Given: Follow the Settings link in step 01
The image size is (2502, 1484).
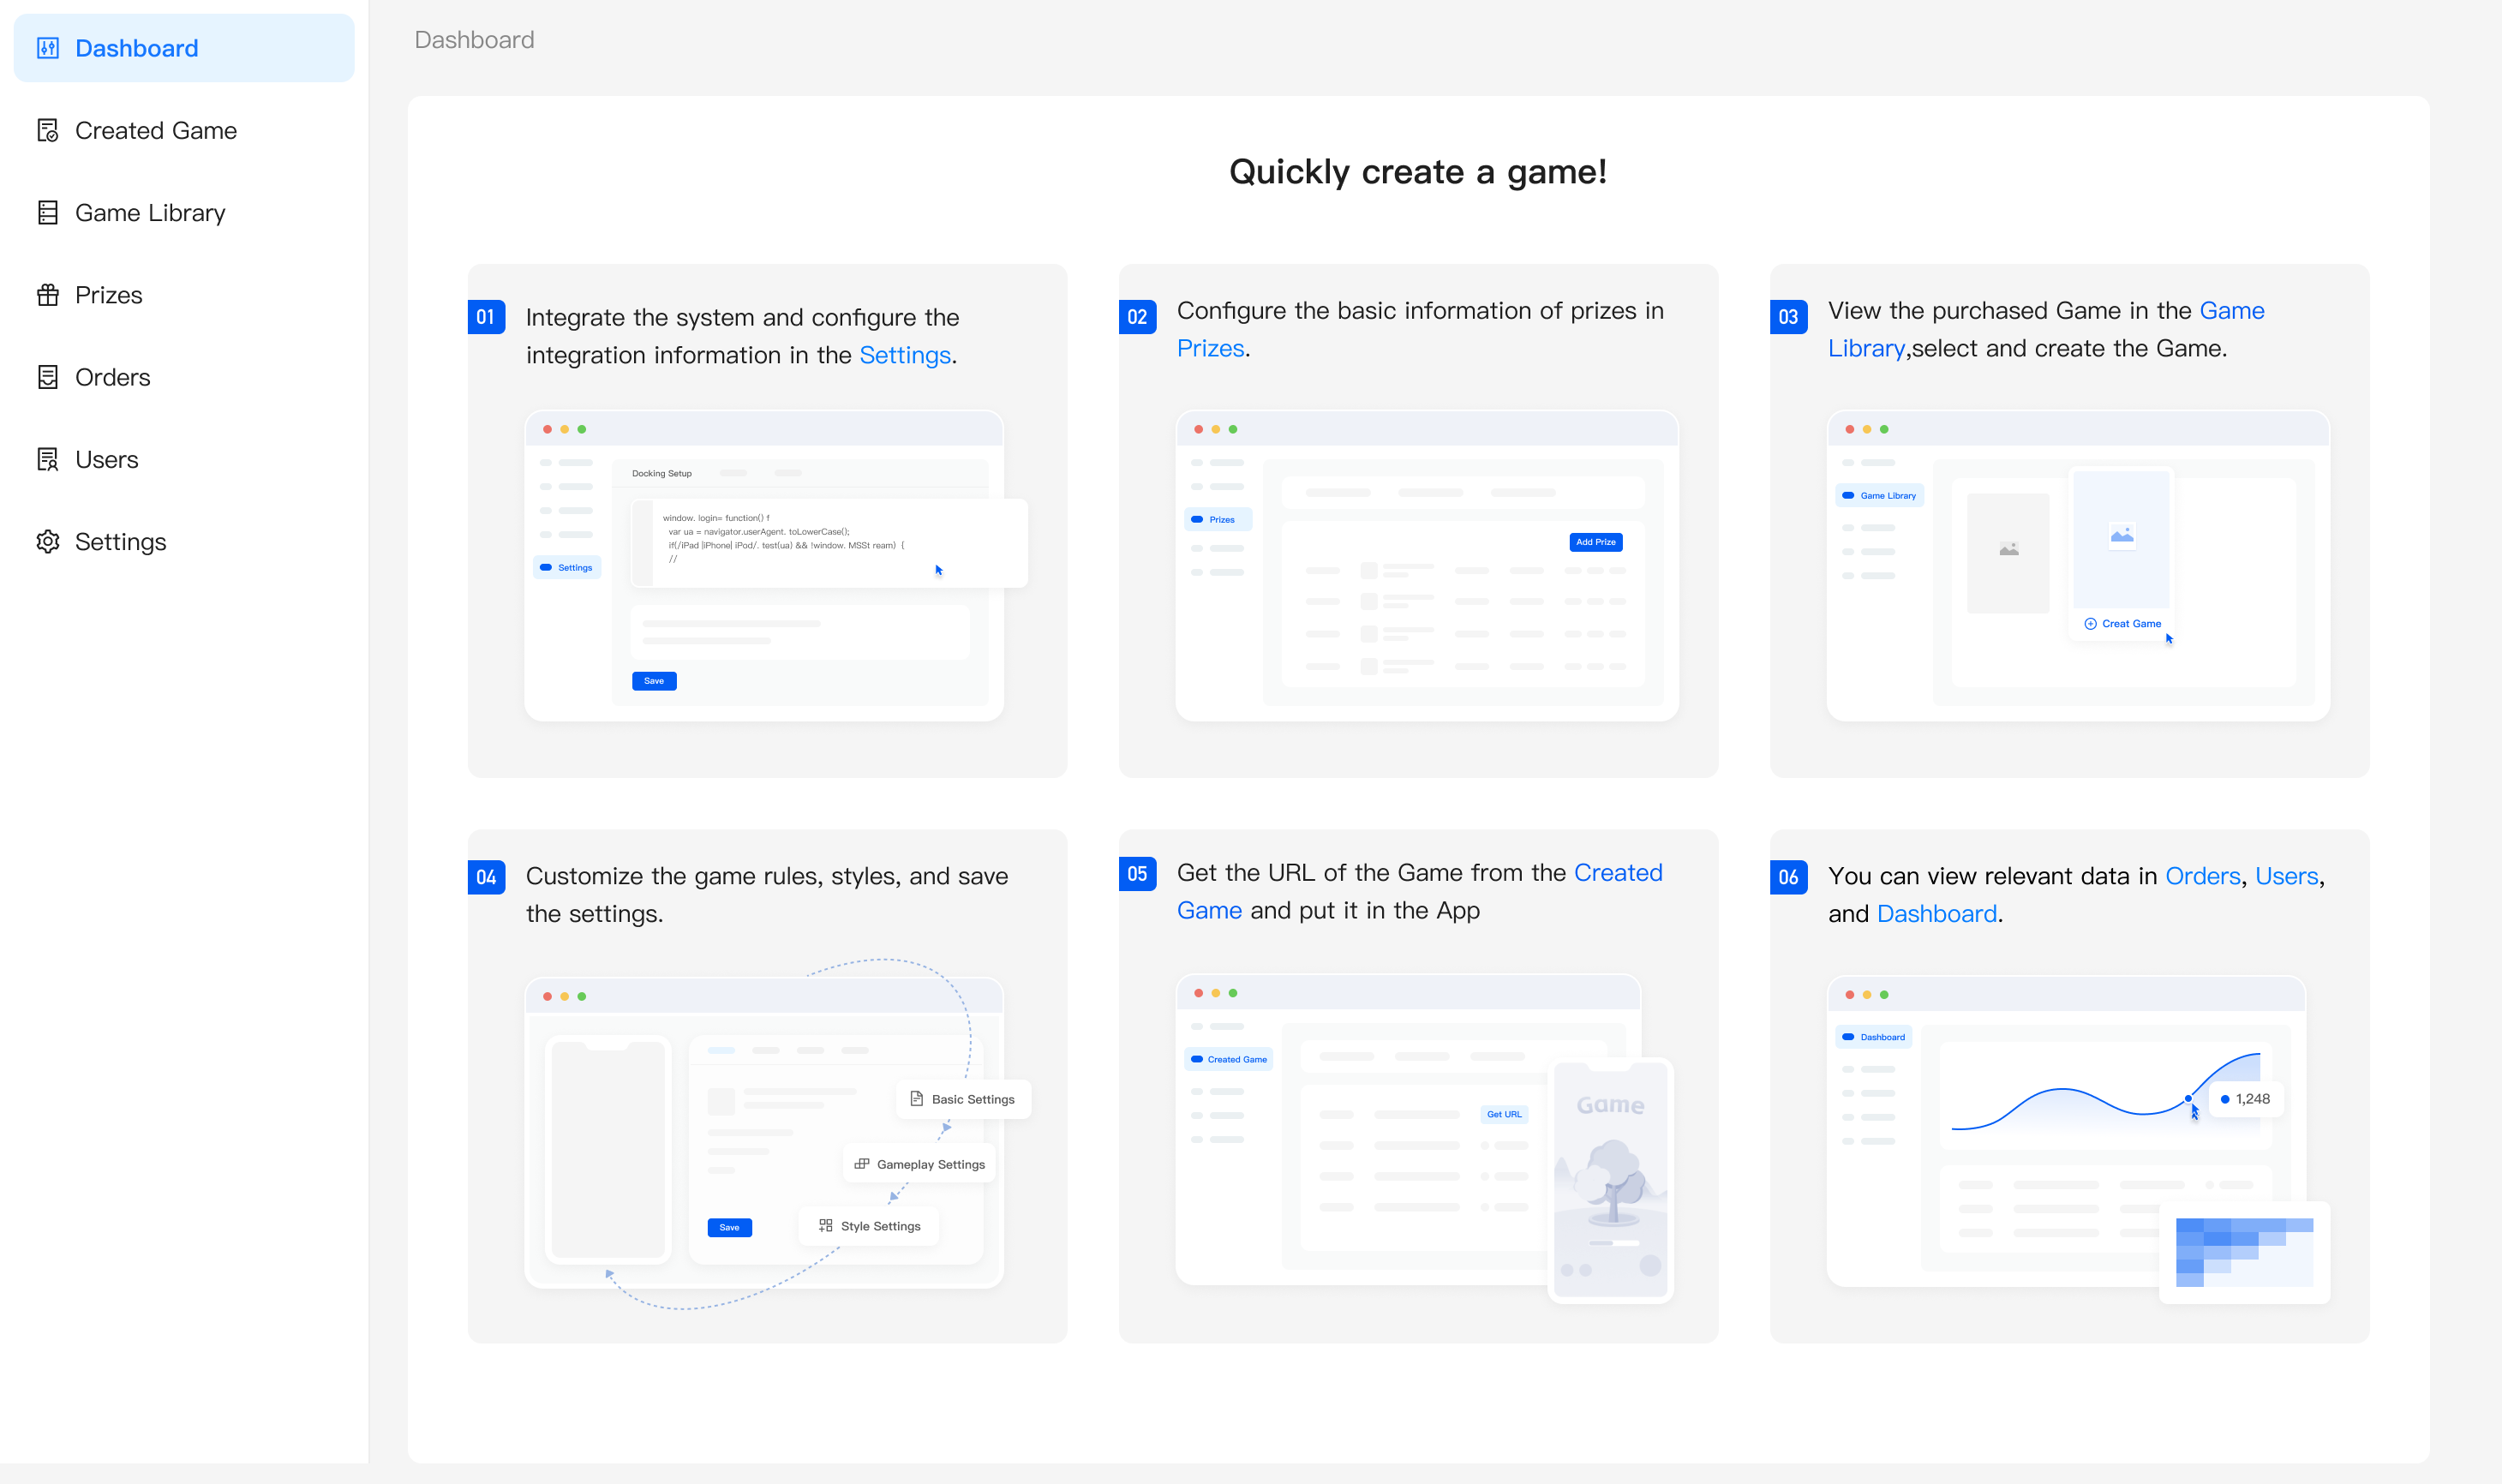Looking at the screenshot, I should (x=904, y=355).
